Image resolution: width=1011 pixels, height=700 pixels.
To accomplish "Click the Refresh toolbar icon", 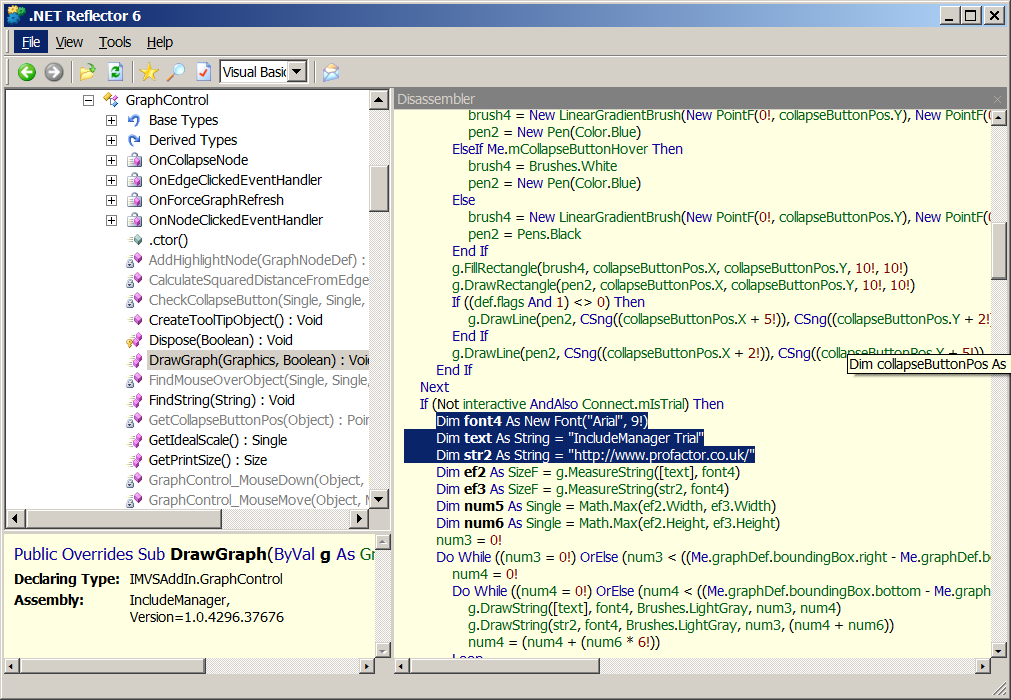I will coord(115,72).
